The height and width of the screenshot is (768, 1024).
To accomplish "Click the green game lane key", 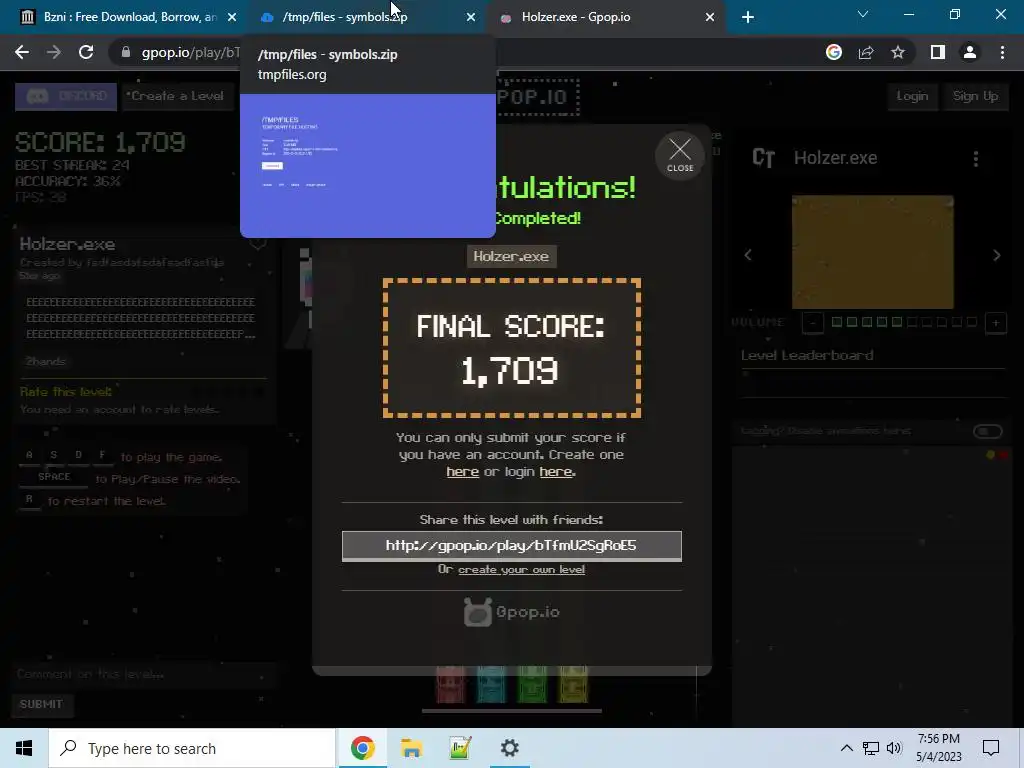I will click(x=532, y=684).
